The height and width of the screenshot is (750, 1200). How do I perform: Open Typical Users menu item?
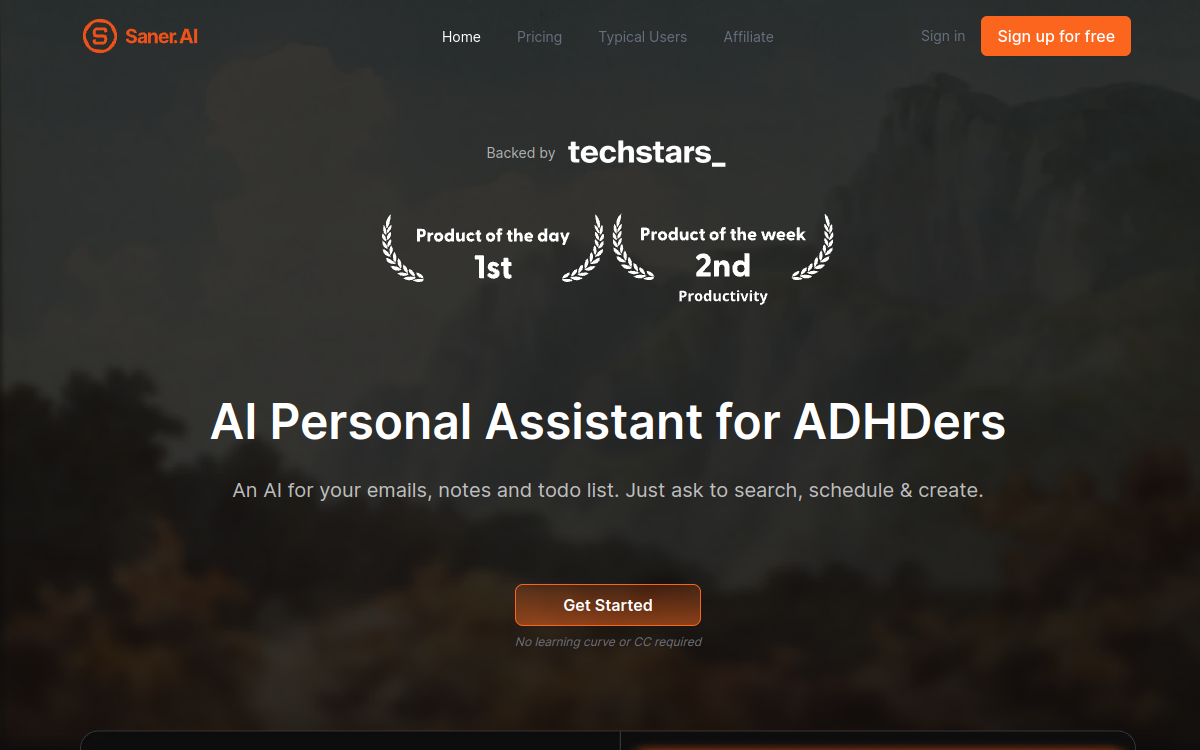click(x=642, y=37)
